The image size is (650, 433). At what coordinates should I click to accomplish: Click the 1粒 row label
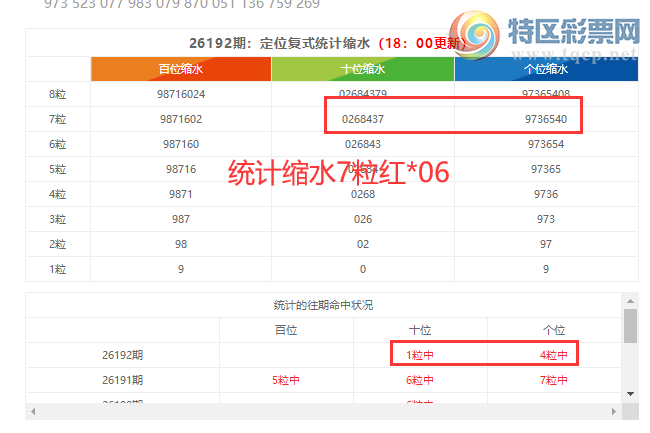(x=58, y=269)
